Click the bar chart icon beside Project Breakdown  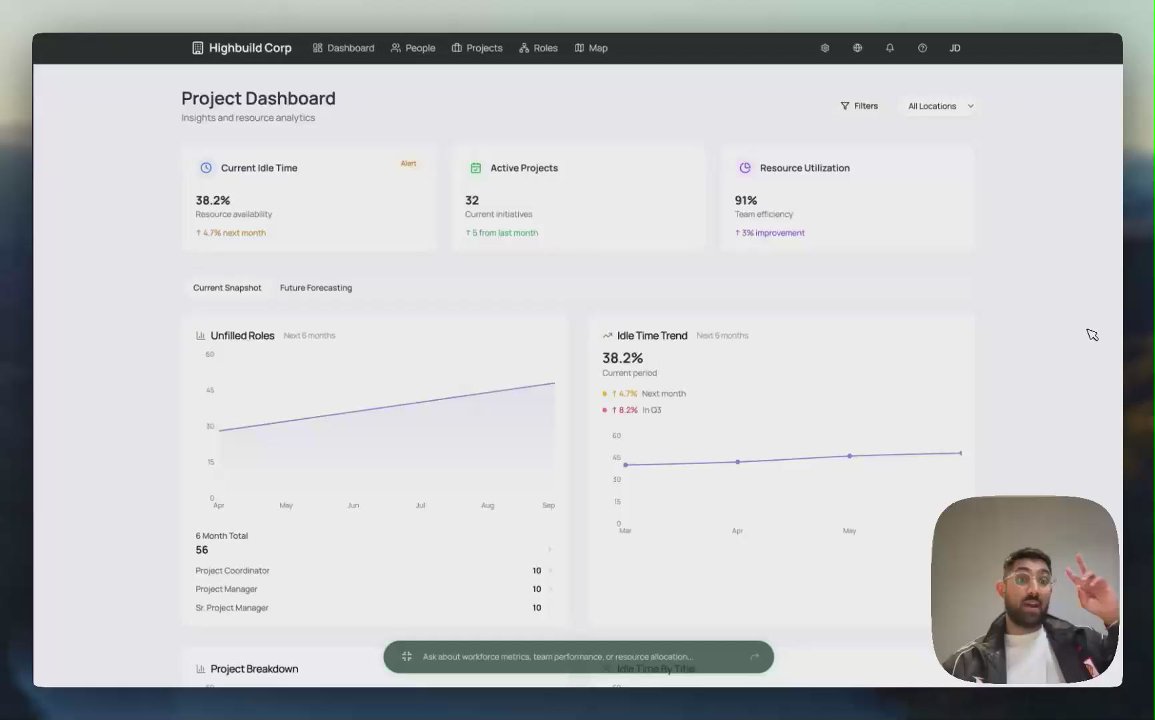(x=200, y=668)
